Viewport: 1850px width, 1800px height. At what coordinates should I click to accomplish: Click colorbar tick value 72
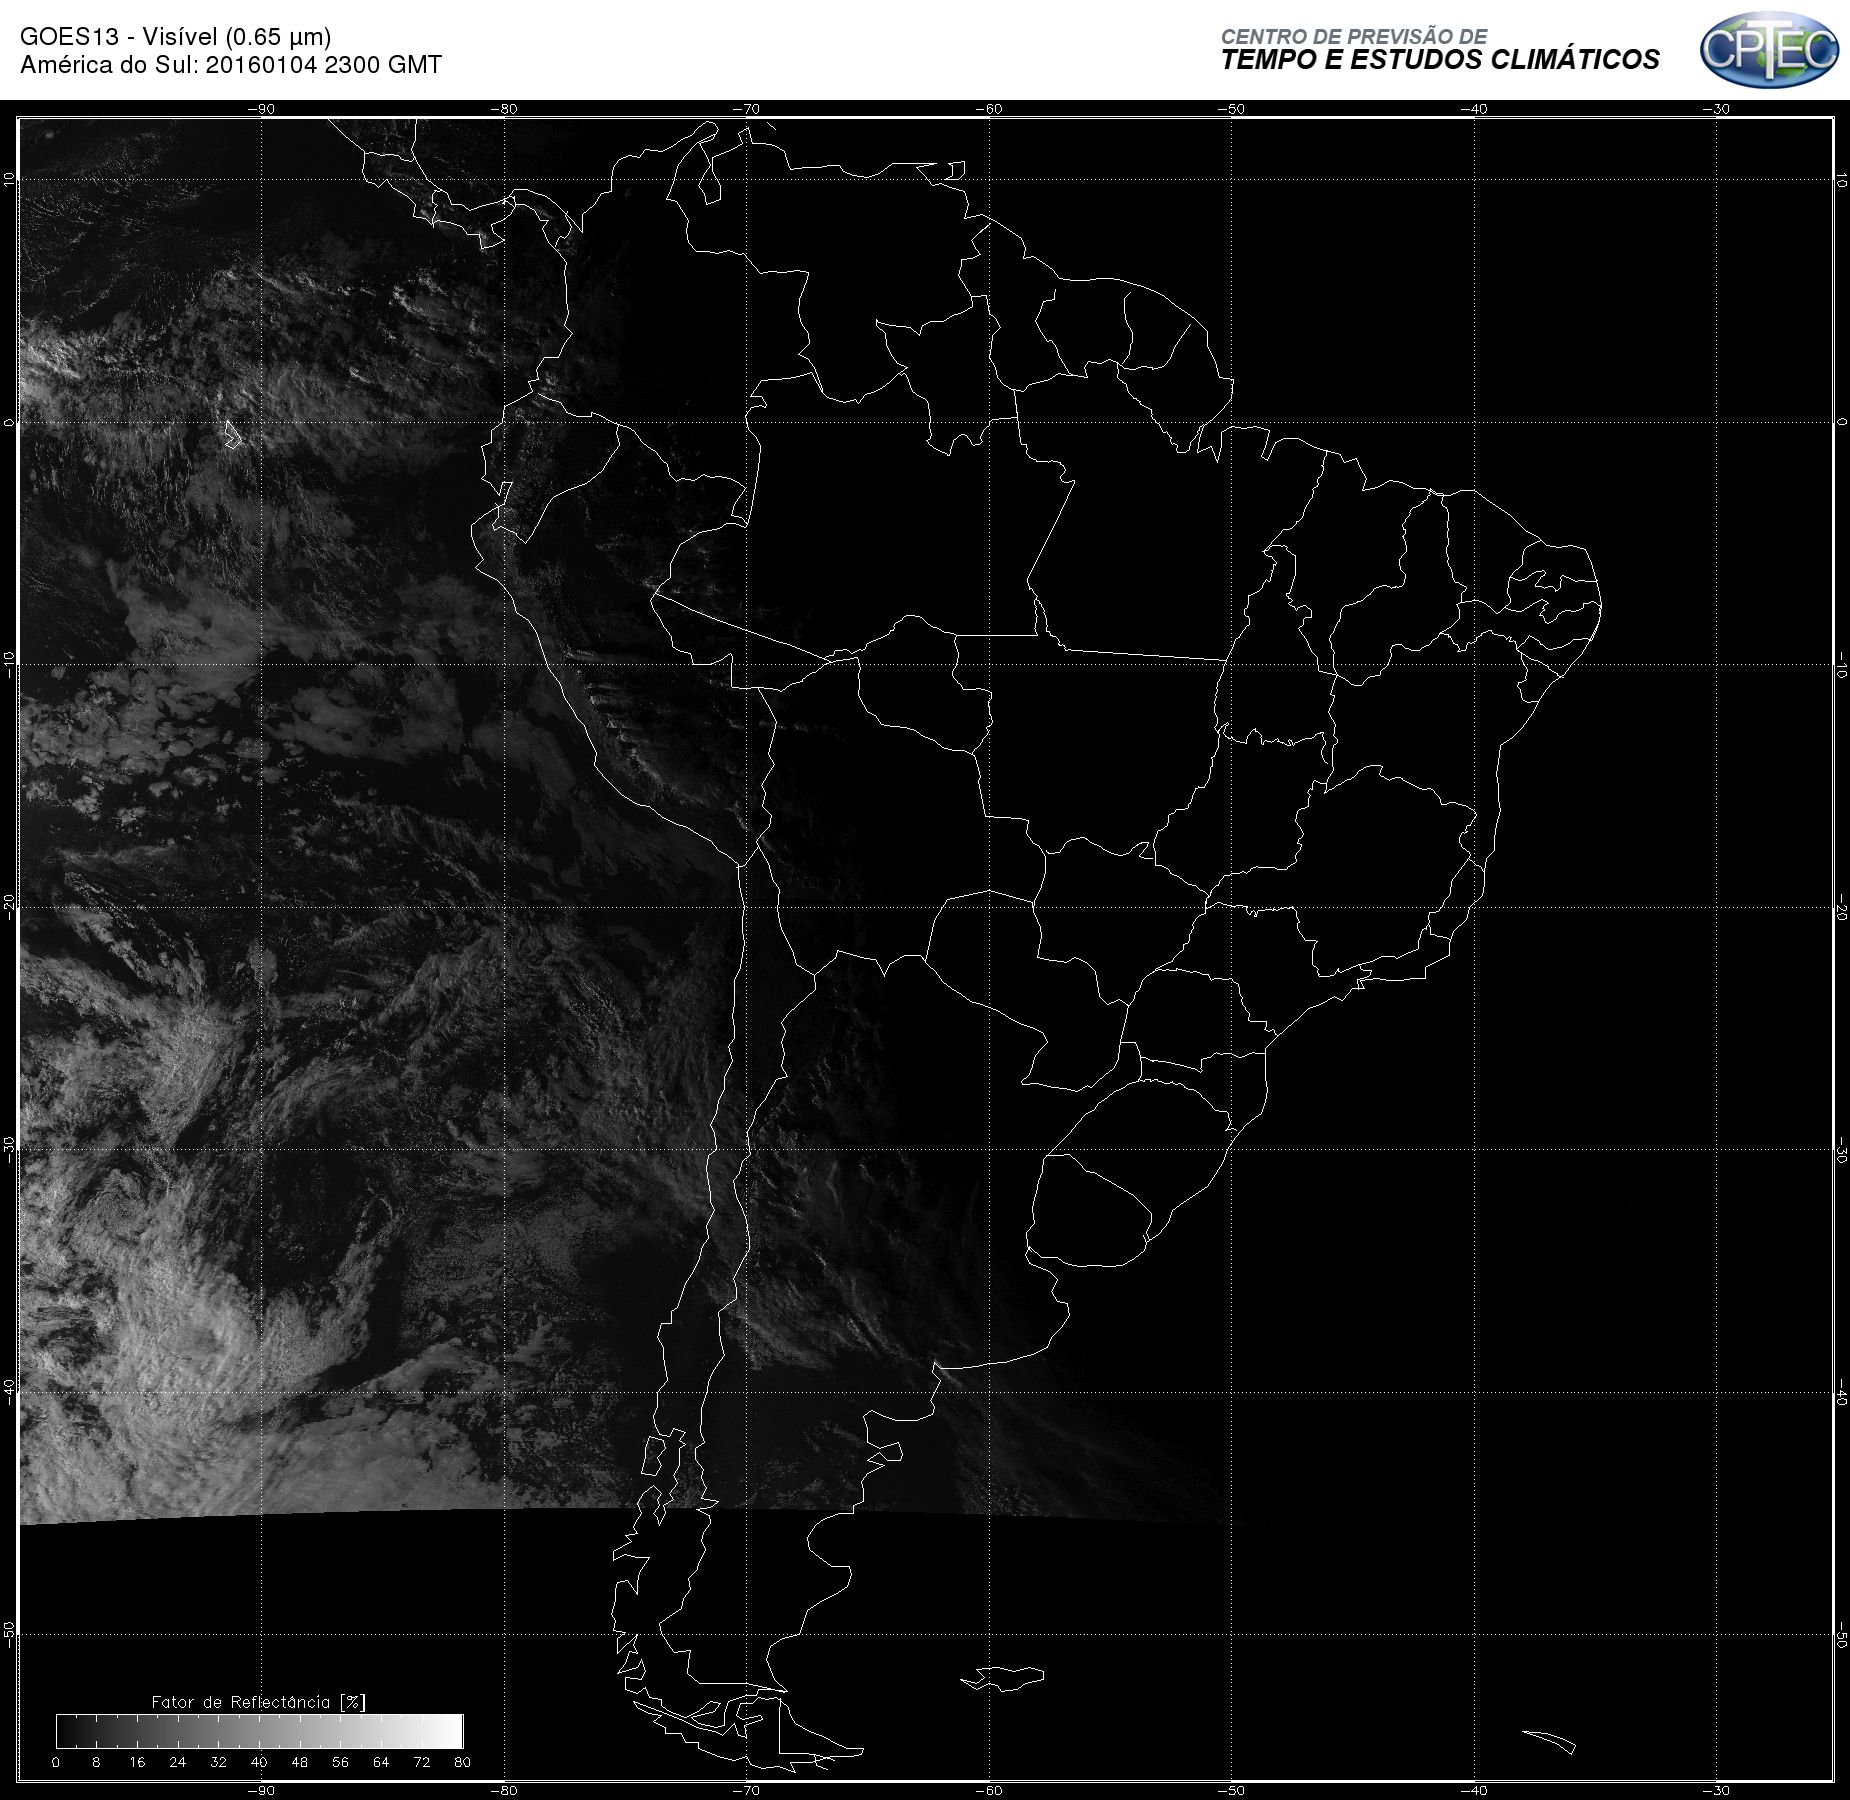[422, 1762]
